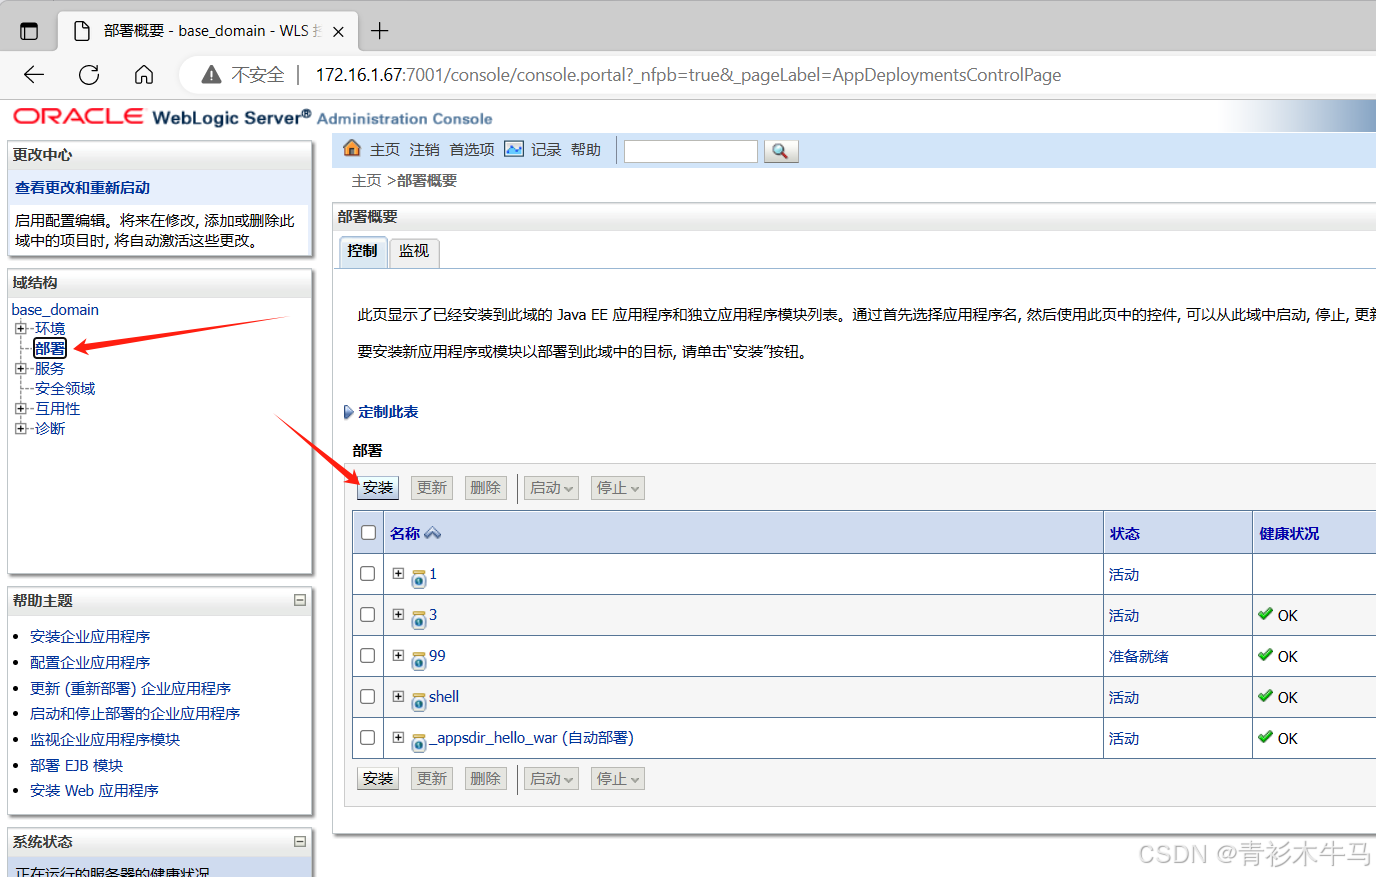Image resolution: width=1376 pixels, height=877 pixels.
Task: Click the deployment icon of row 99
Action: pyautogui.click(x=419, y=660)
